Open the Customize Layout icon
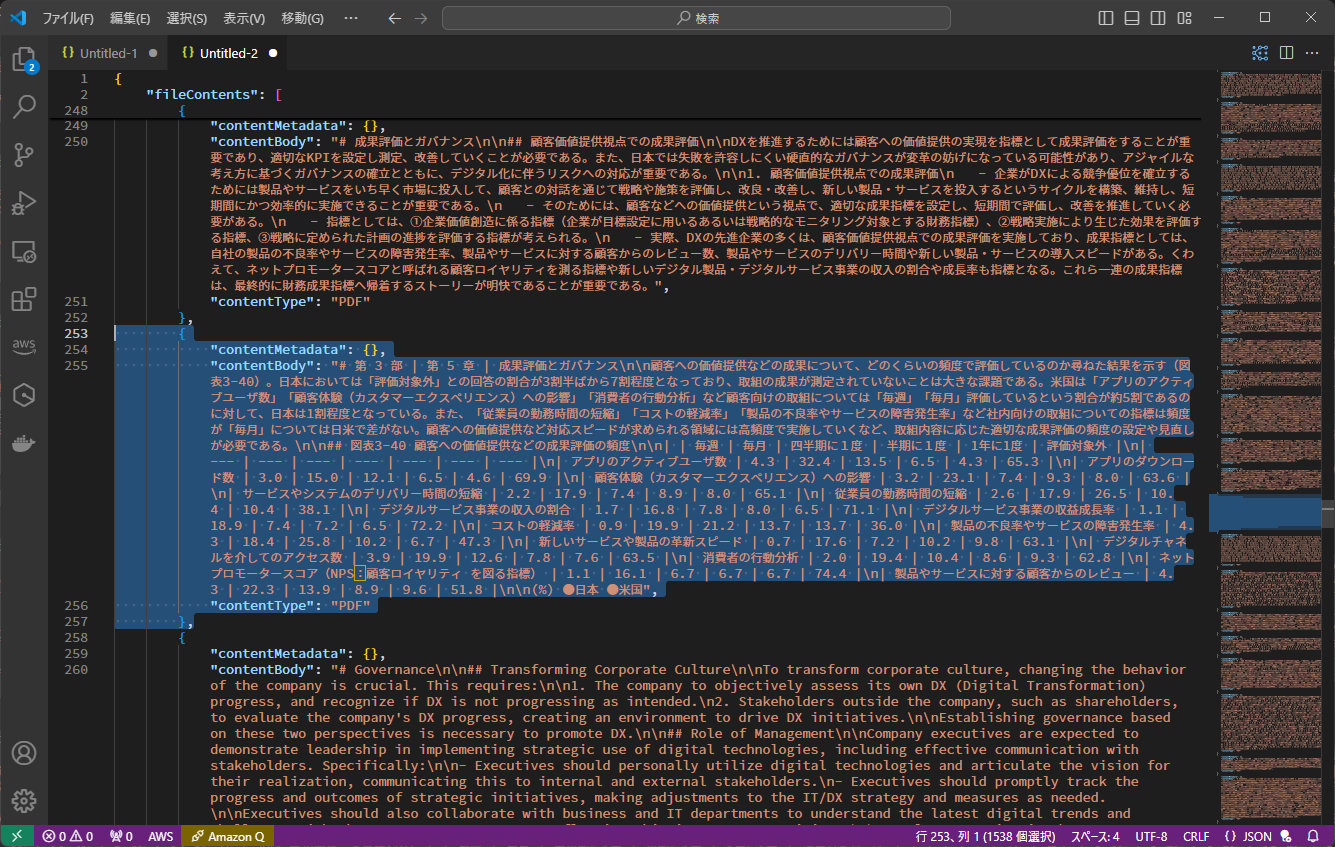Viewport: 1335px width, 847px height. (x=1184, y=18)
